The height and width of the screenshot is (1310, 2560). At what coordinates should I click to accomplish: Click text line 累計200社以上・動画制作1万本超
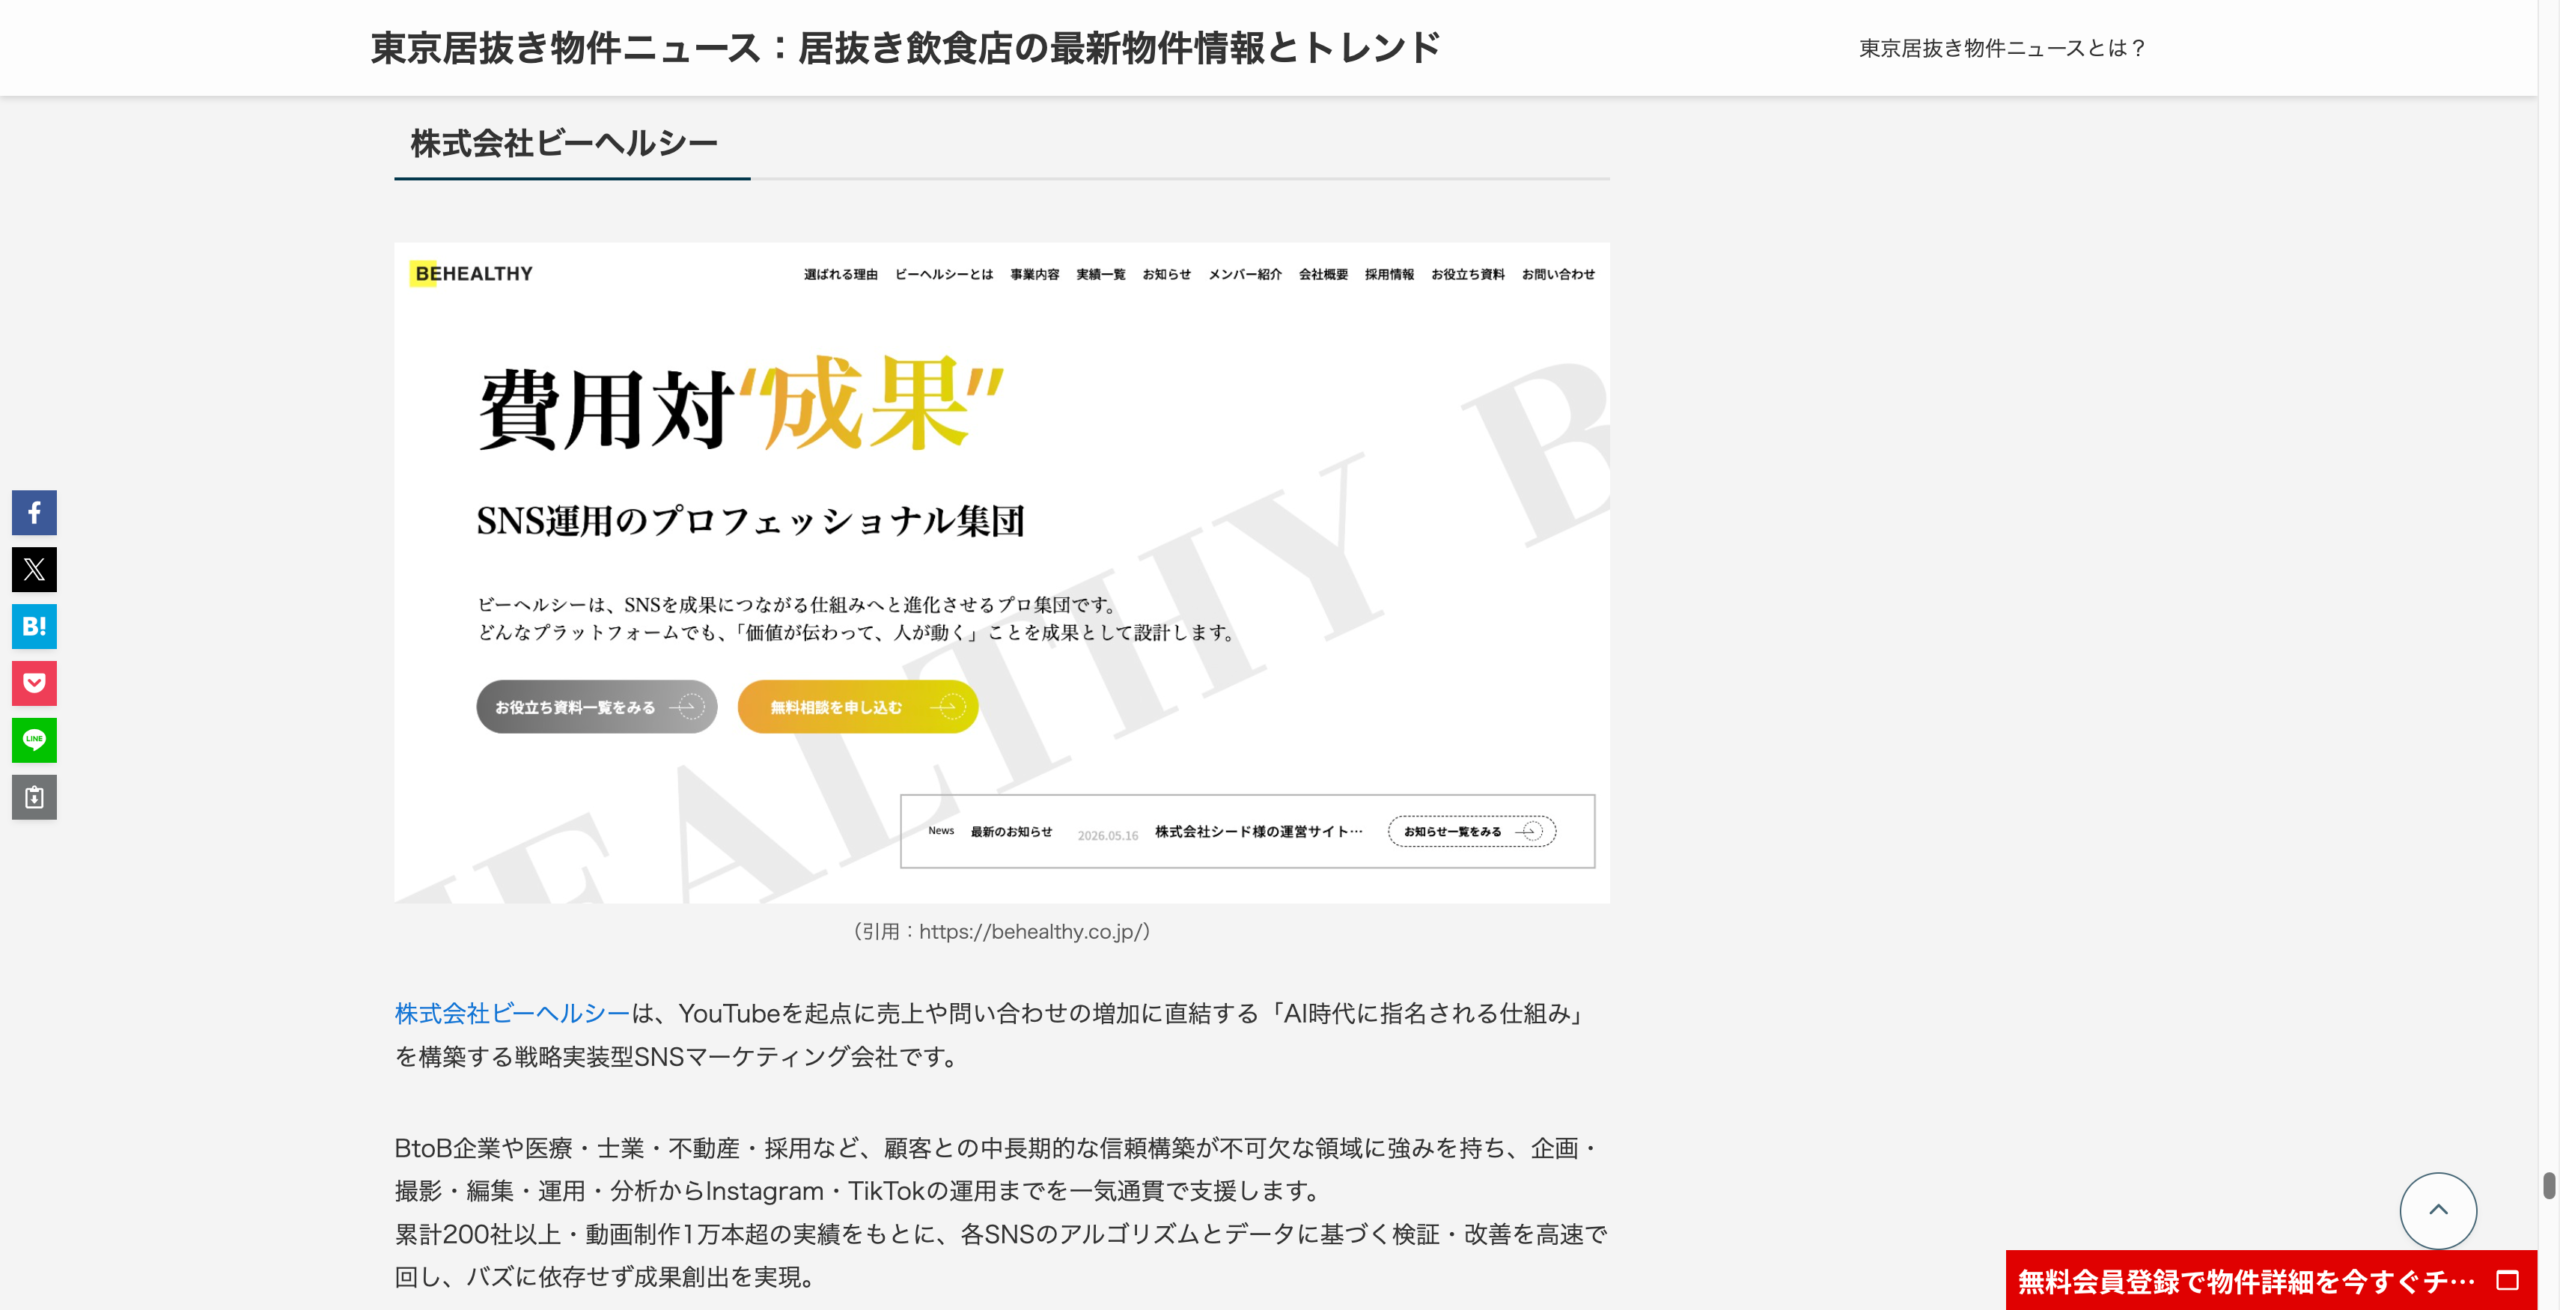(x=1002, y=1235)
